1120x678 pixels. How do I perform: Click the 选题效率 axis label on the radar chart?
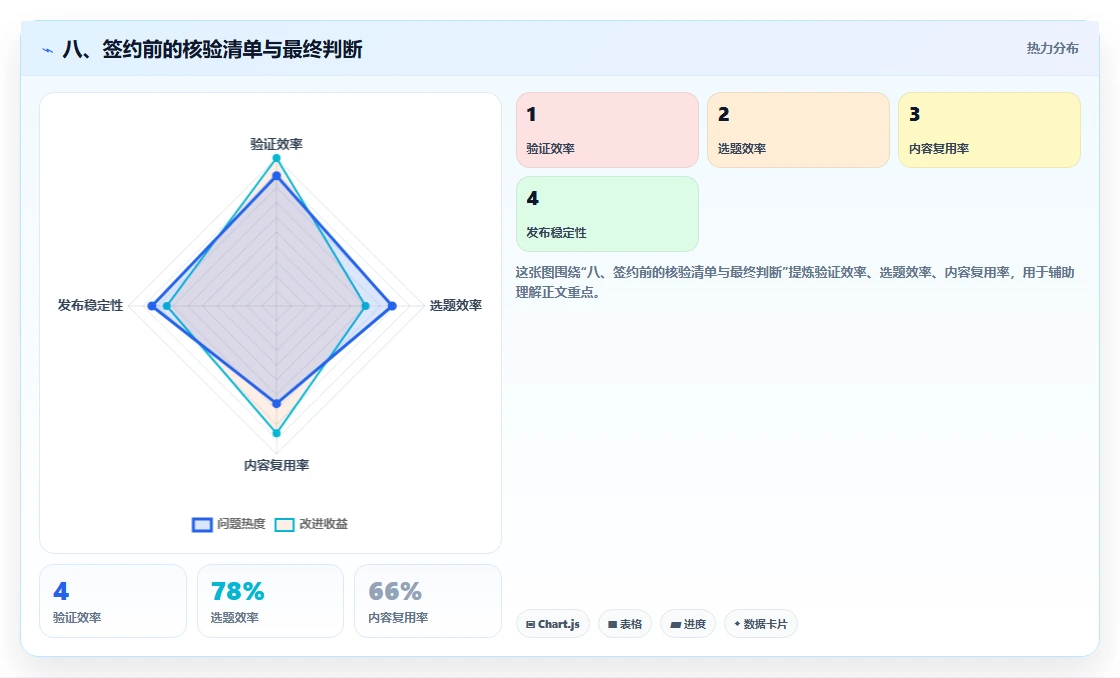point(456,306)
